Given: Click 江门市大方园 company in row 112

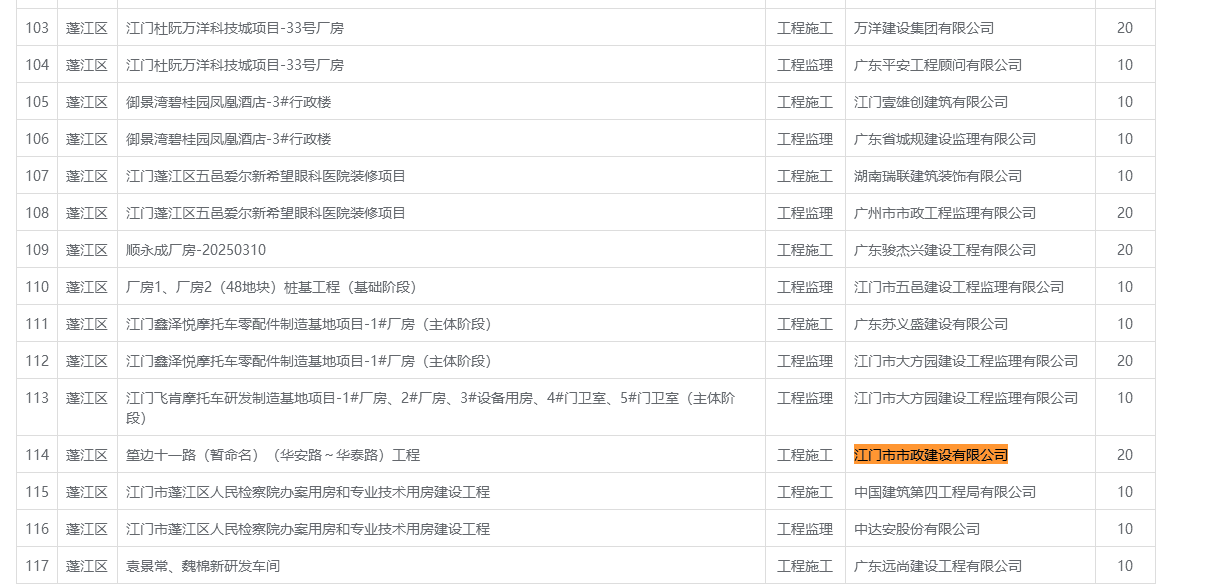Looking at the screenshot, I should (x=966, y=361).
